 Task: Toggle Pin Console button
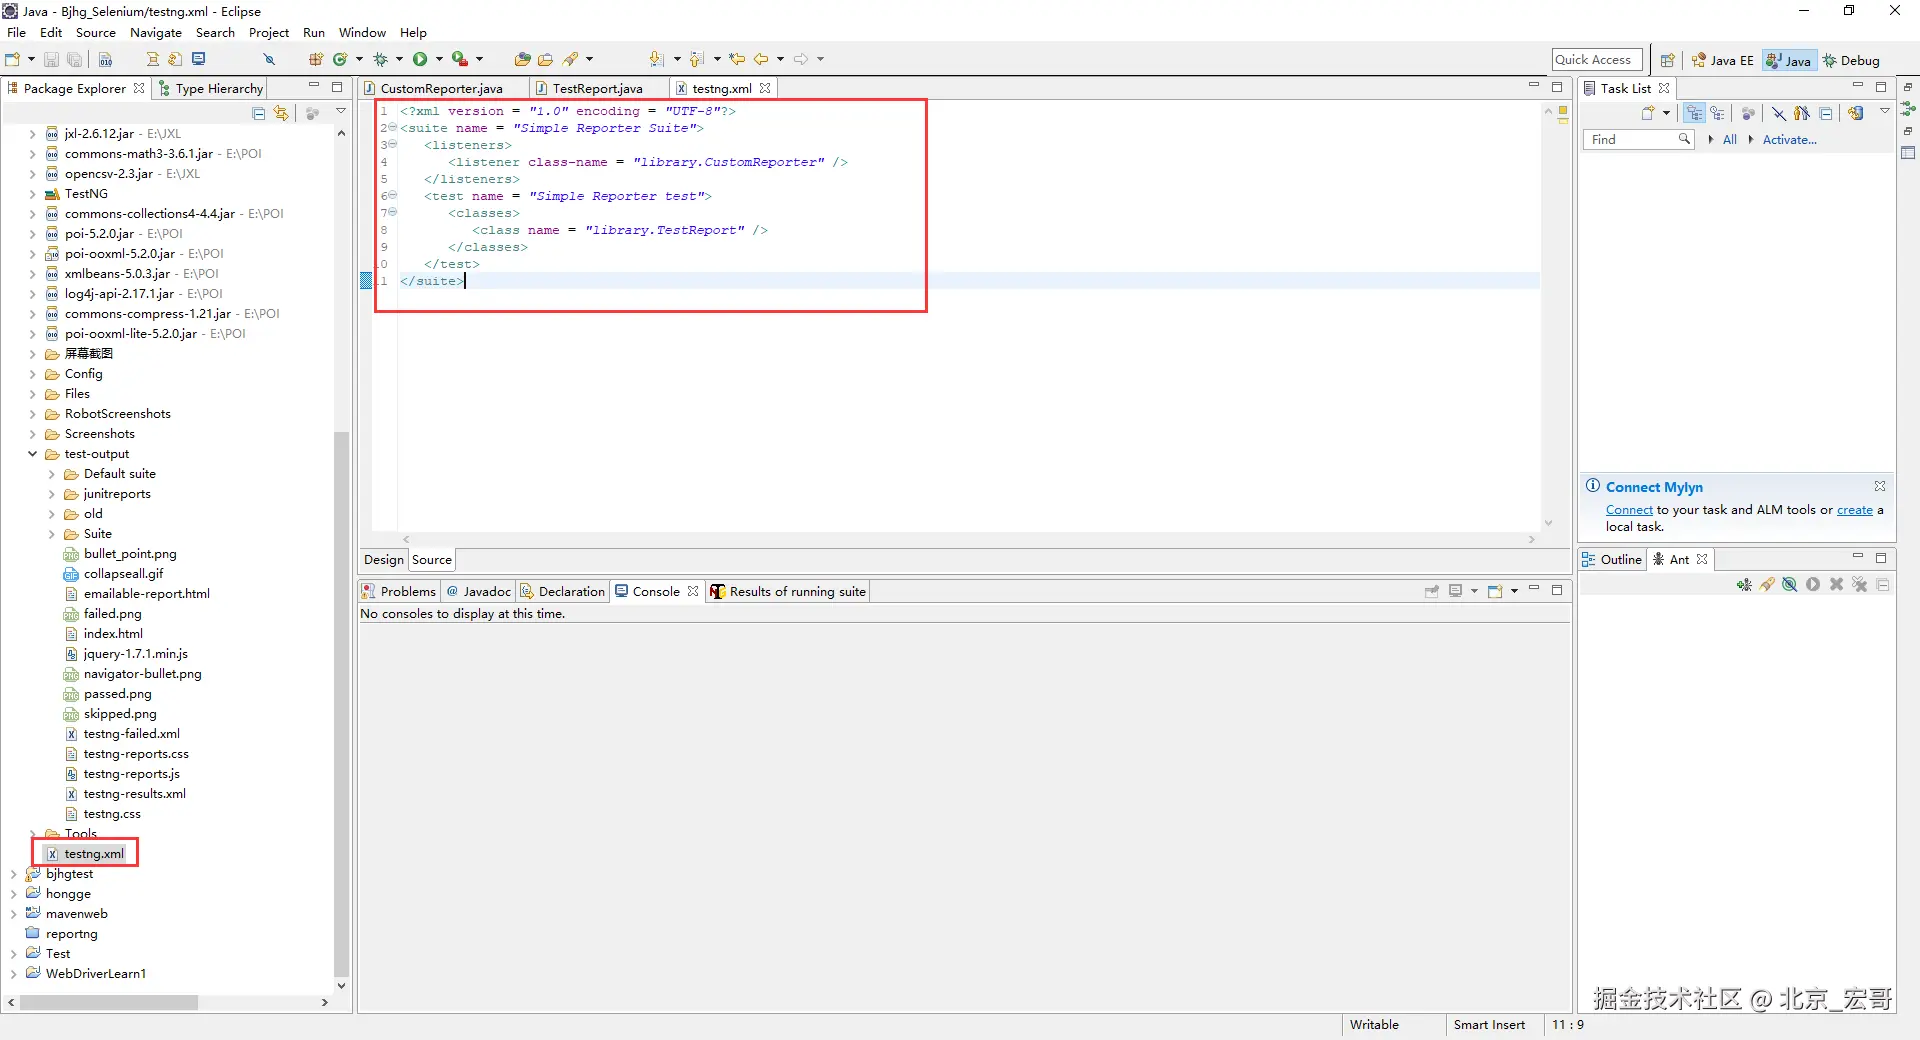click(x=1432, y=591)
